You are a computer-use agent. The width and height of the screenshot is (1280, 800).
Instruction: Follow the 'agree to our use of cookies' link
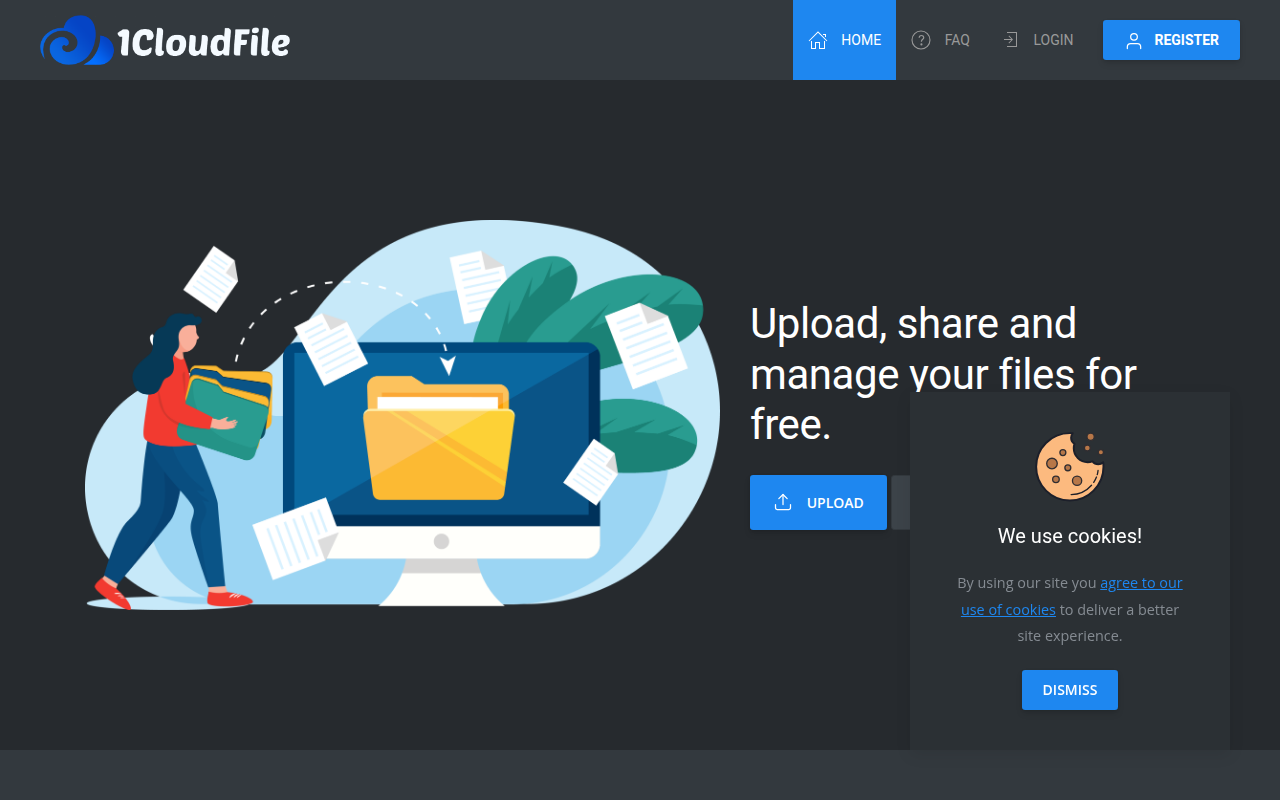tap(1071, 596)
